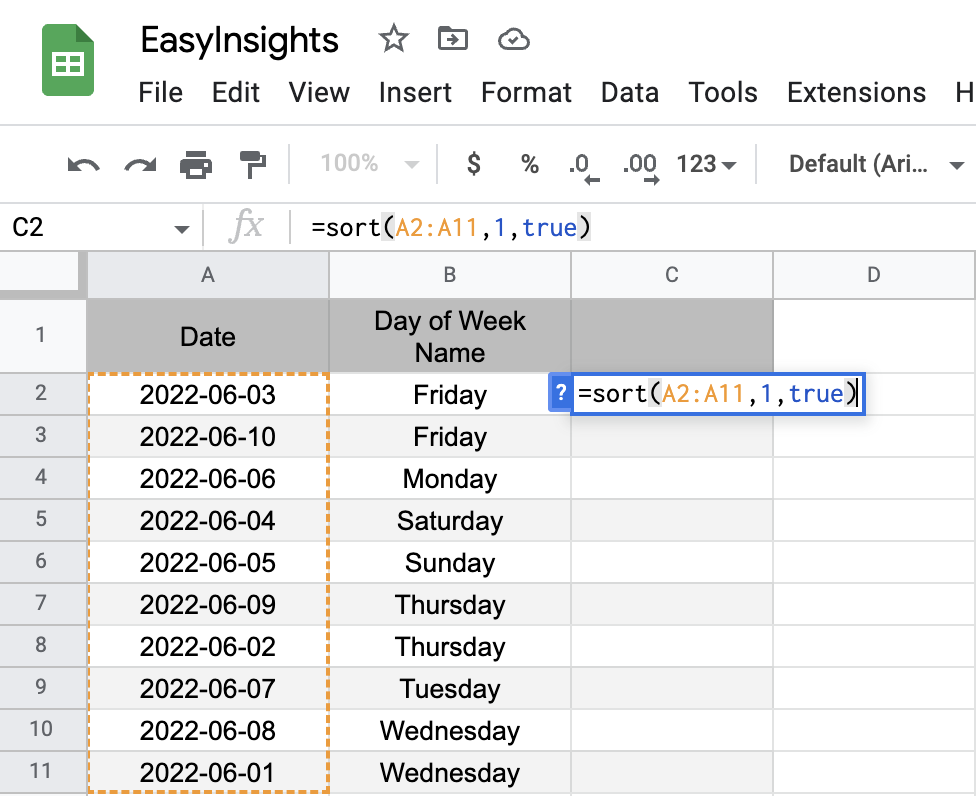Screen dimensions: 976x796
Task: Open the Format menu
Action: pyautogui.click(x=526, y=93)
